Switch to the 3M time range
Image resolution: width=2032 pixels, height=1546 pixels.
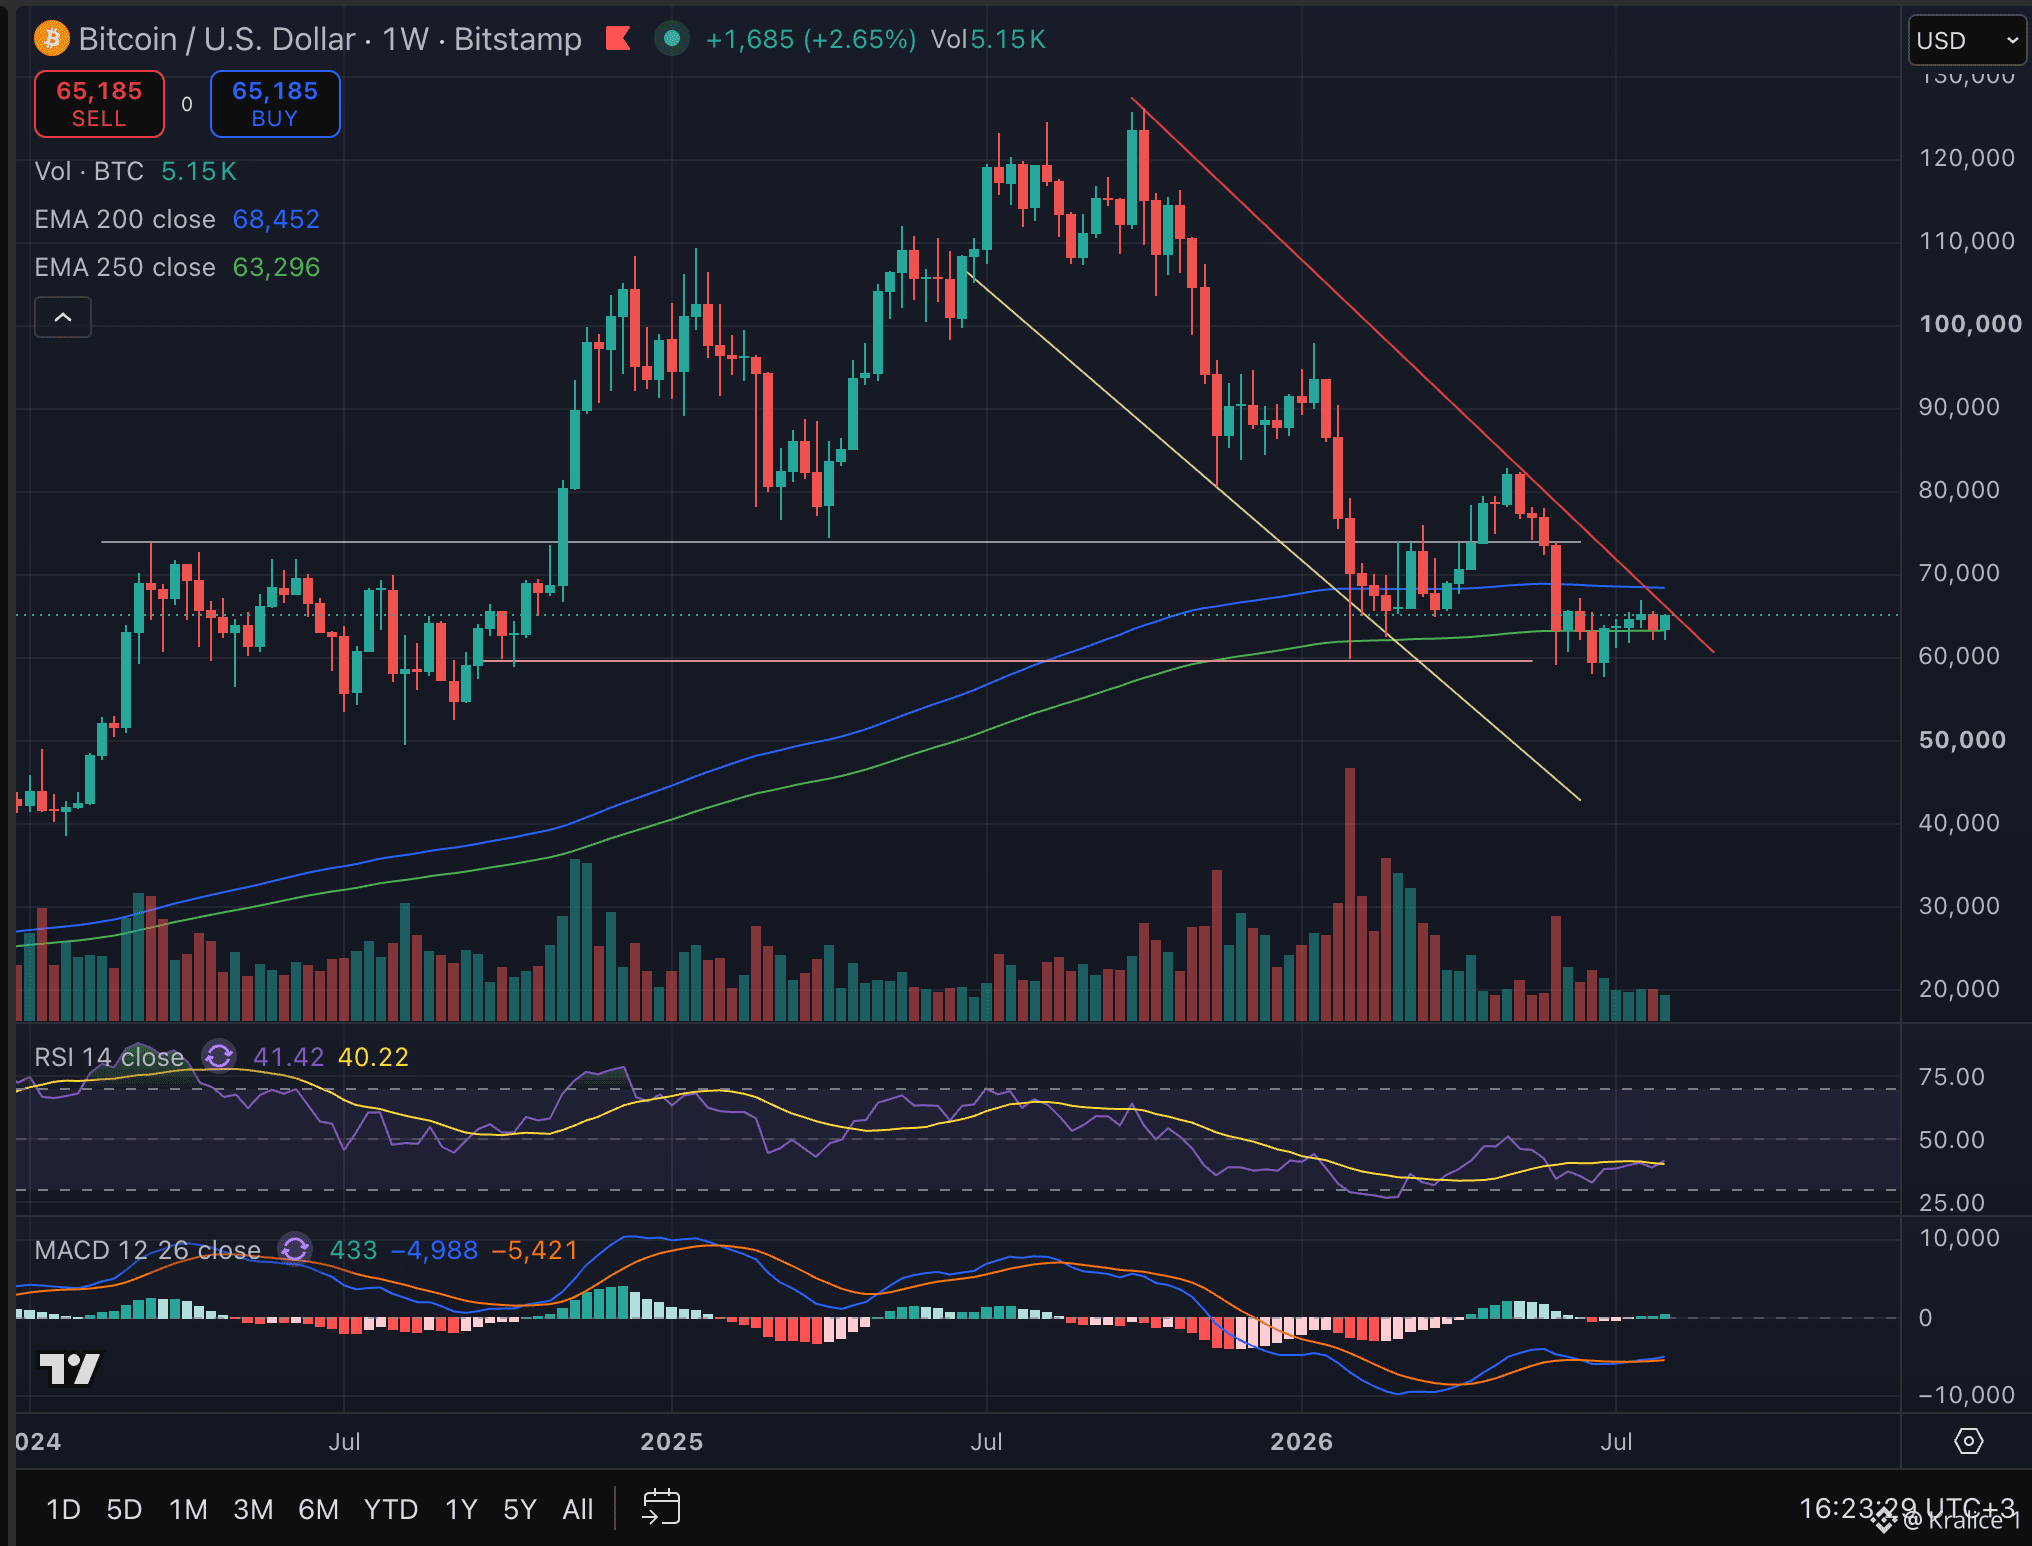[x=253, y=1508]
